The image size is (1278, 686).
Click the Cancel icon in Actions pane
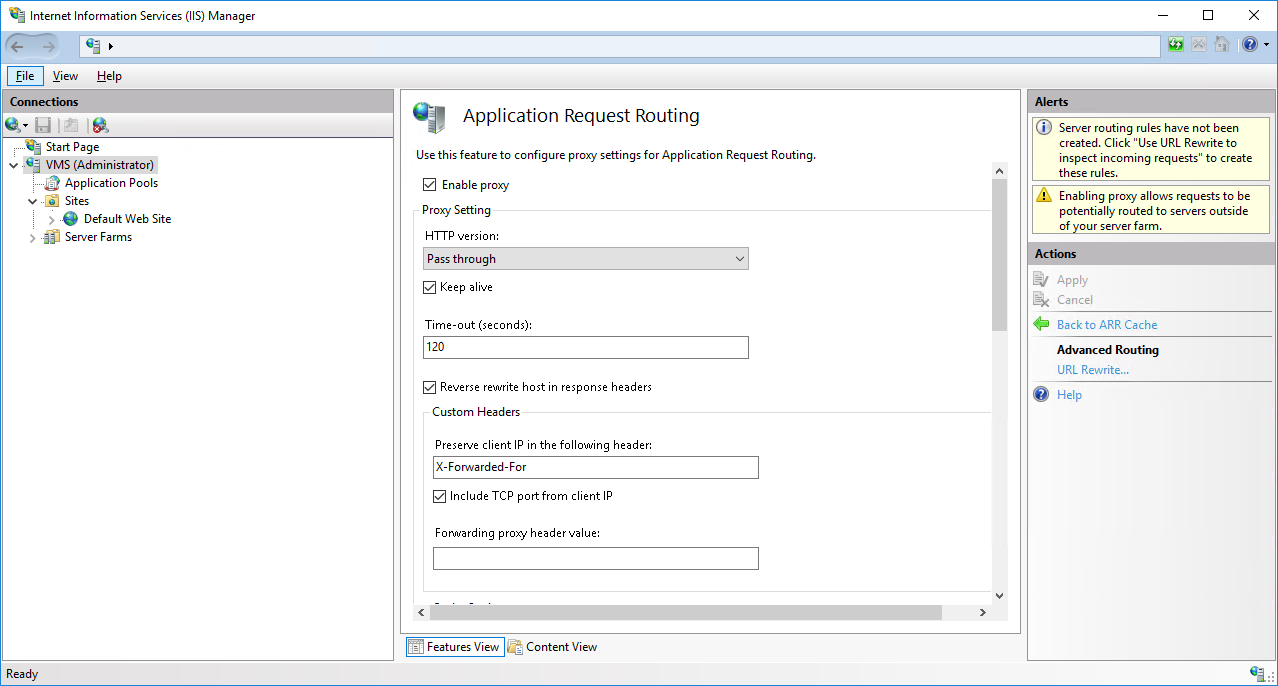click(x=1041, y=300)
